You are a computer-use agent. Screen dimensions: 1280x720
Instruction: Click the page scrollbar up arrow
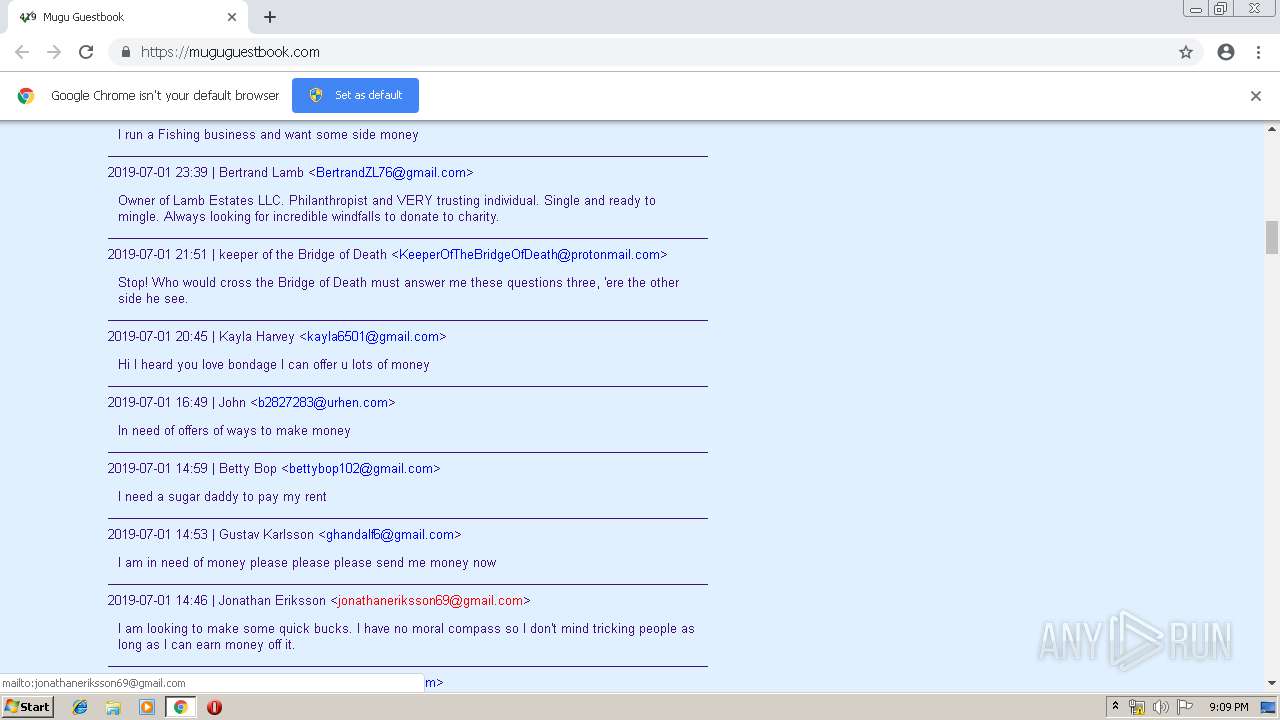point(1272,129)
